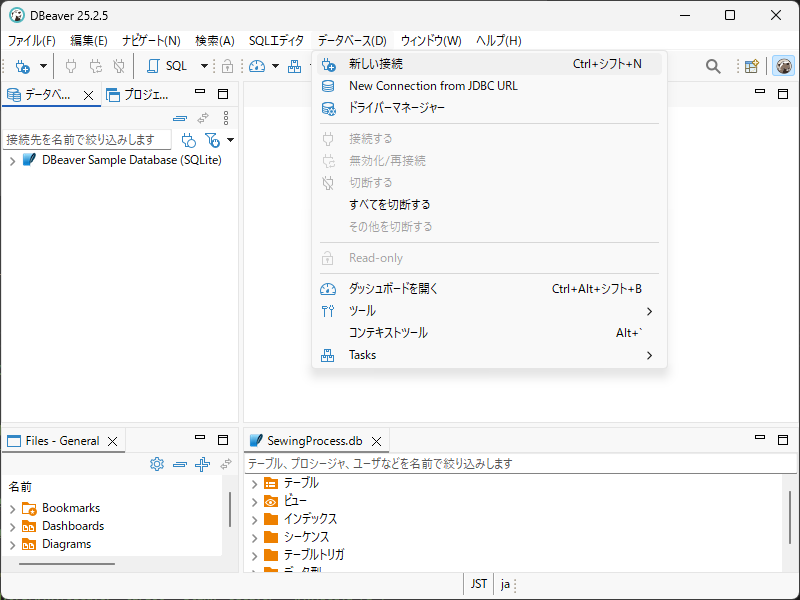The width and height of the screenshot is (800, 600).
Task: Click the ja locale status entry
Action: tap(505, 584)
